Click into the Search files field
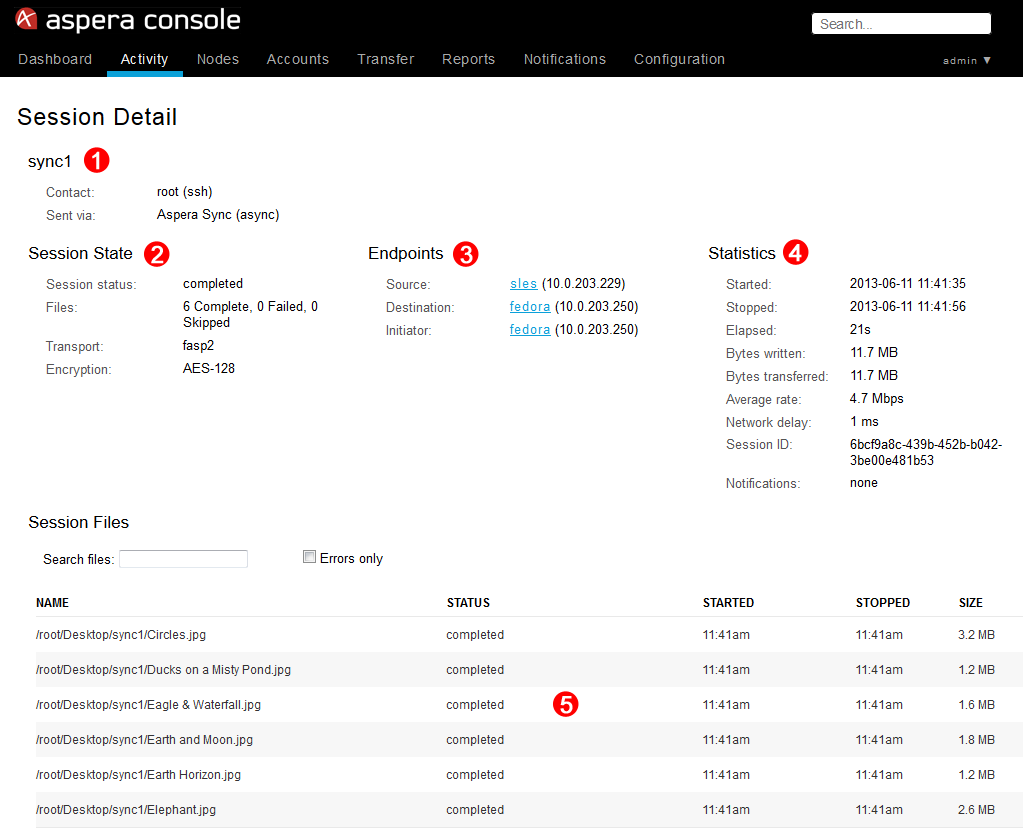This screenshot has width=1023, height=830. click(x=183, y=559)
